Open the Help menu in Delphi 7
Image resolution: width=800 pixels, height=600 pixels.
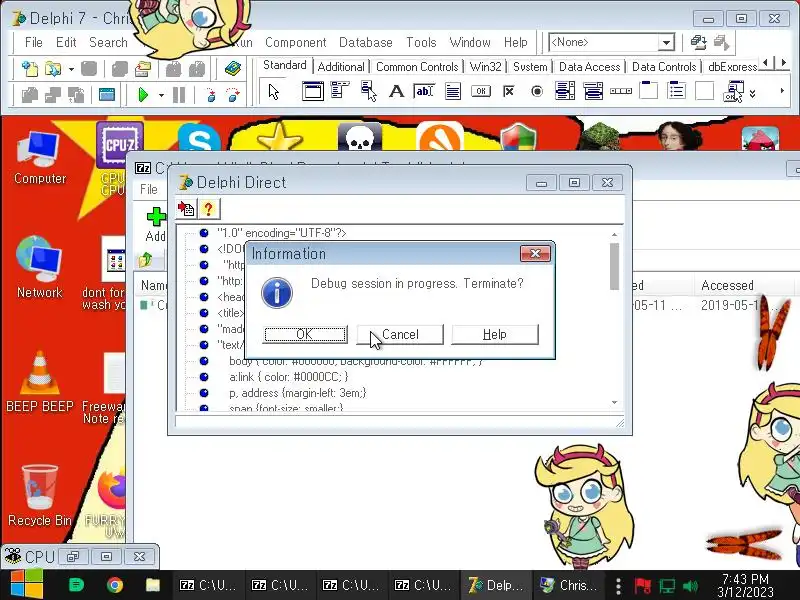tap(515, 42)
